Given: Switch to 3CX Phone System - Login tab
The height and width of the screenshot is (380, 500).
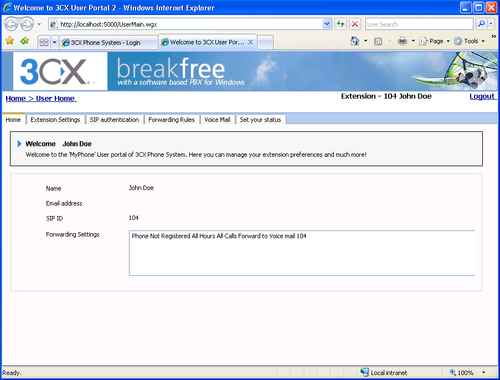Looking at the screenshot, I should click(108, 43).
